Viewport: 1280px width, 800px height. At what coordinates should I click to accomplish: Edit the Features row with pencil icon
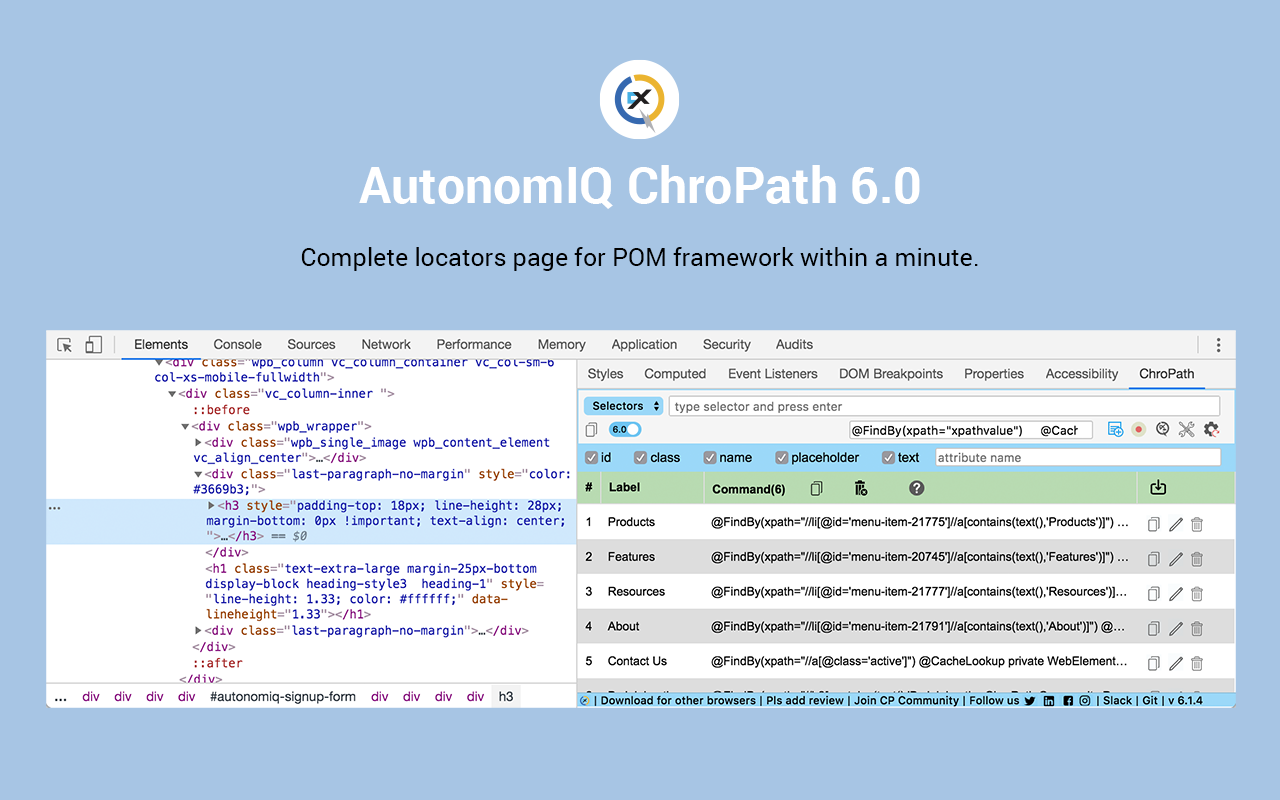click(x=1176, y=559)
